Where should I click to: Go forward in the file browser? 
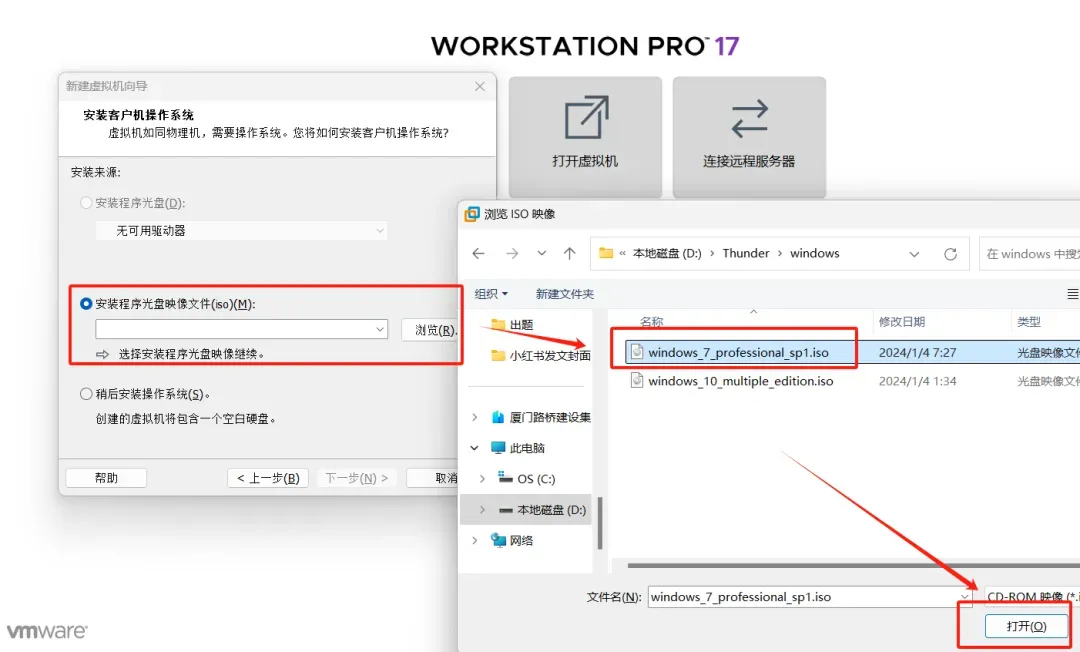pos(512,253)
